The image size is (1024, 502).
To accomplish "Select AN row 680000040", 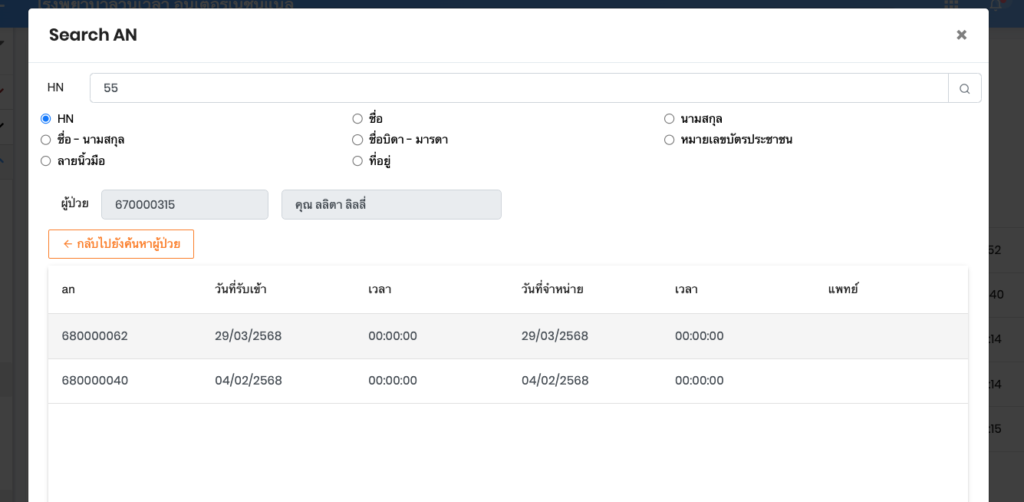I will point(95,381).
